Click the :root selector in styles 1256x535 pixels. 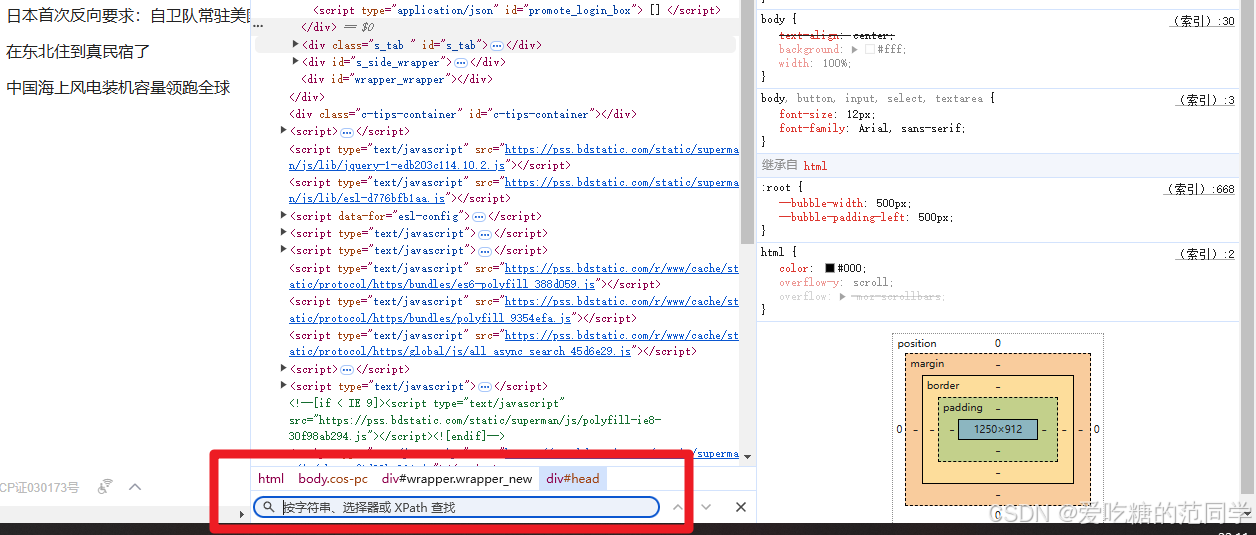pyautogui.click(x=775, y=187)
